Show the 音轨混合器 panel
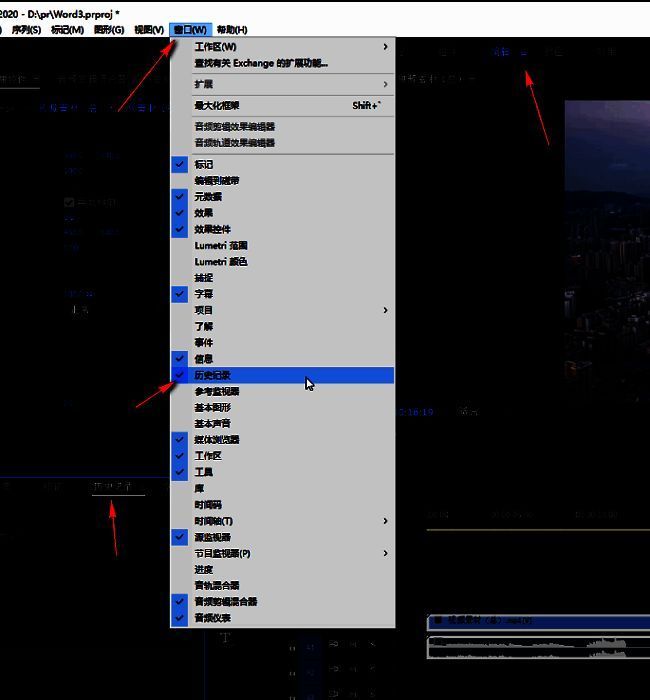This screenshot has width=650, height=700. pos(216,585)
